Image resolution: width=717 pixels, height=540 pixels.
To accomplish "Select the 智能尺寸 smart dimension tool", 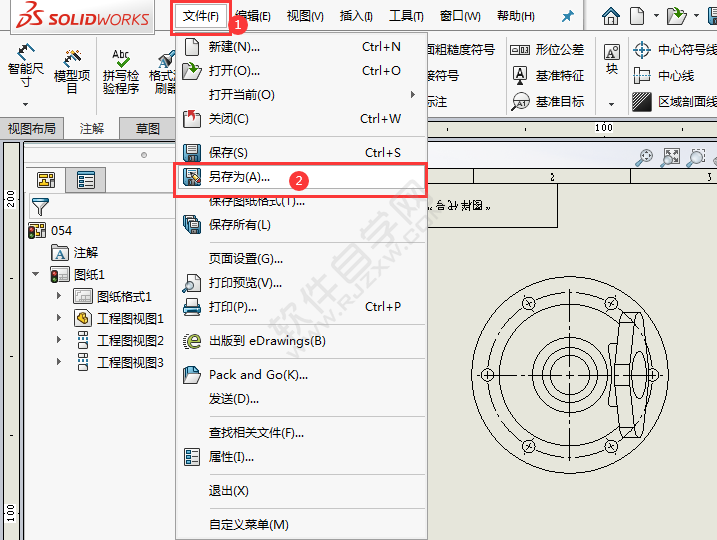I will pyautogui.click(x=26, y=65).
